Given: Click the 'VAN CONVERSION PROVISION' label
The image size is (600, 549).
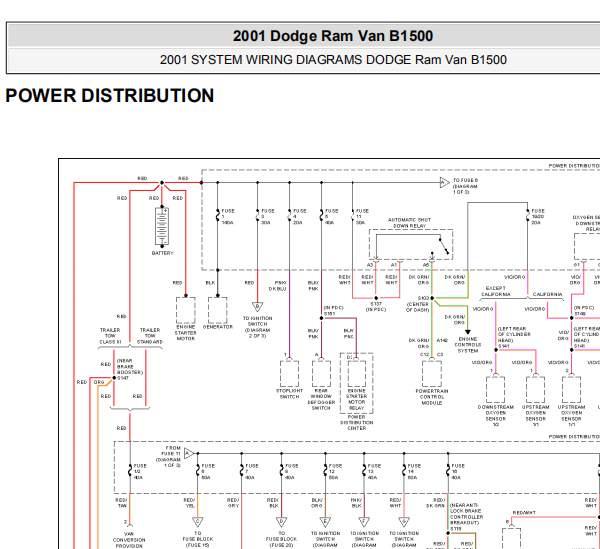Looking at the screenshot, I should [x=129, y=540].
